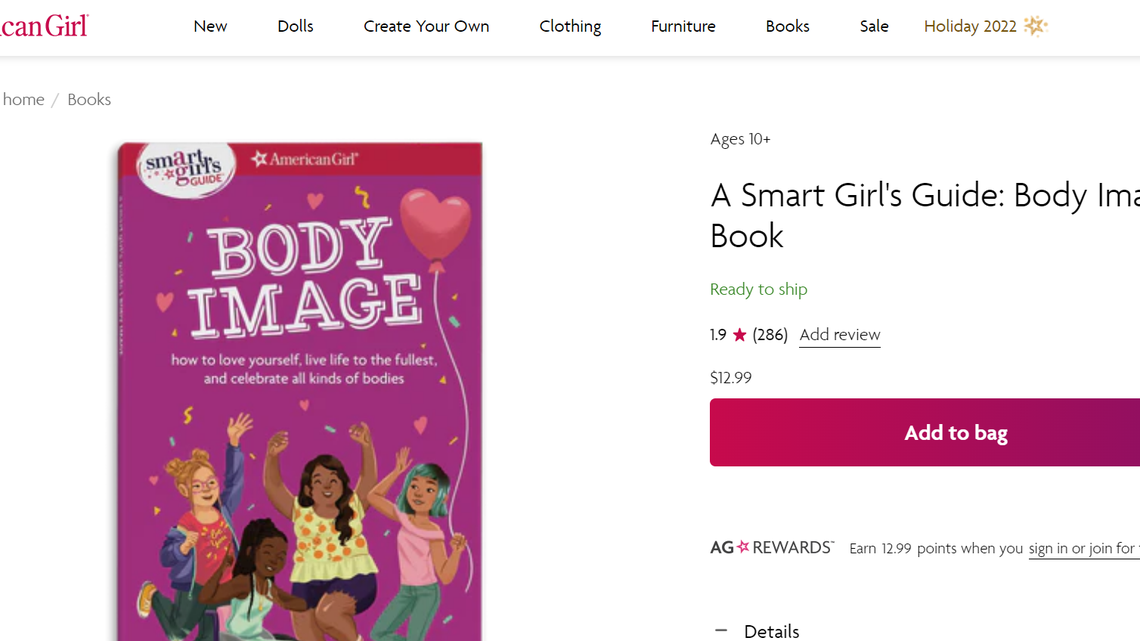Image resolution: width=1140 pixels, height=641 pixels.
Task: Open the Dolls menu
Action: pyautogui.click(x=295, y=26)
